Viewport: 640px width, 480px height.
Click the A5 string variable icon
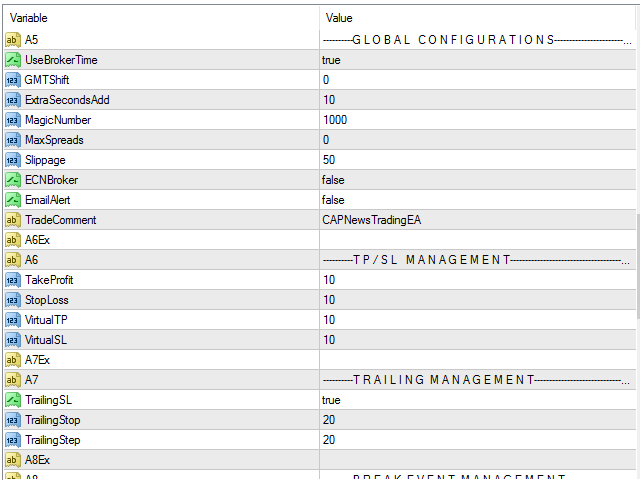click(13, 40)
